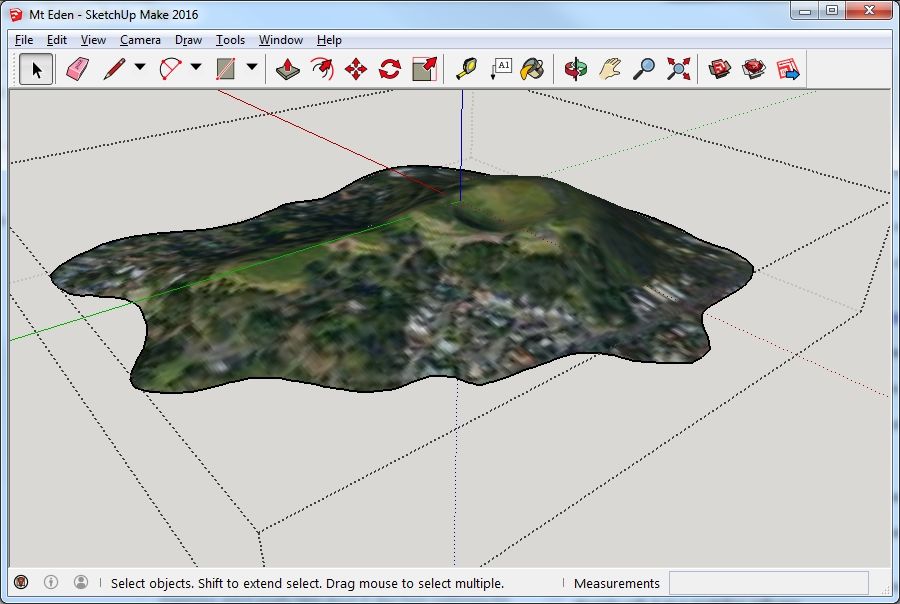Click the Orbit camera tool

point(576,69)
